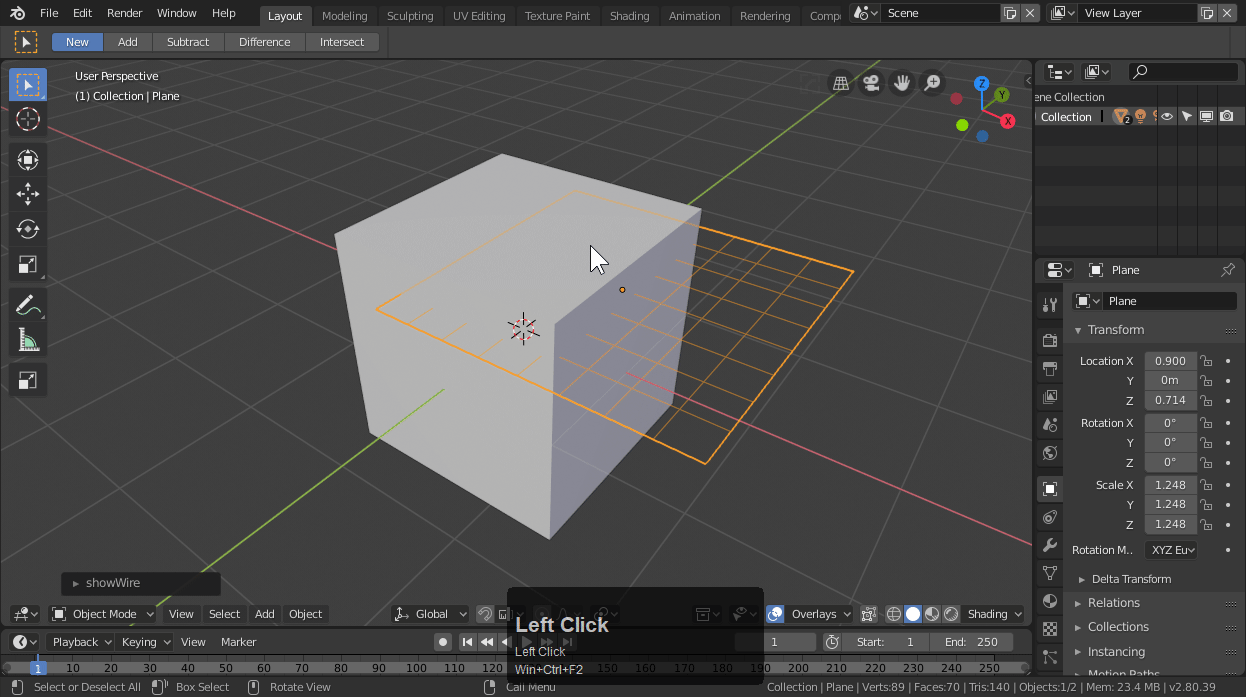Viewport: 1246px width, 697px height.
Task: Click the Intersect selection mode button
Action: coord(342,42)
